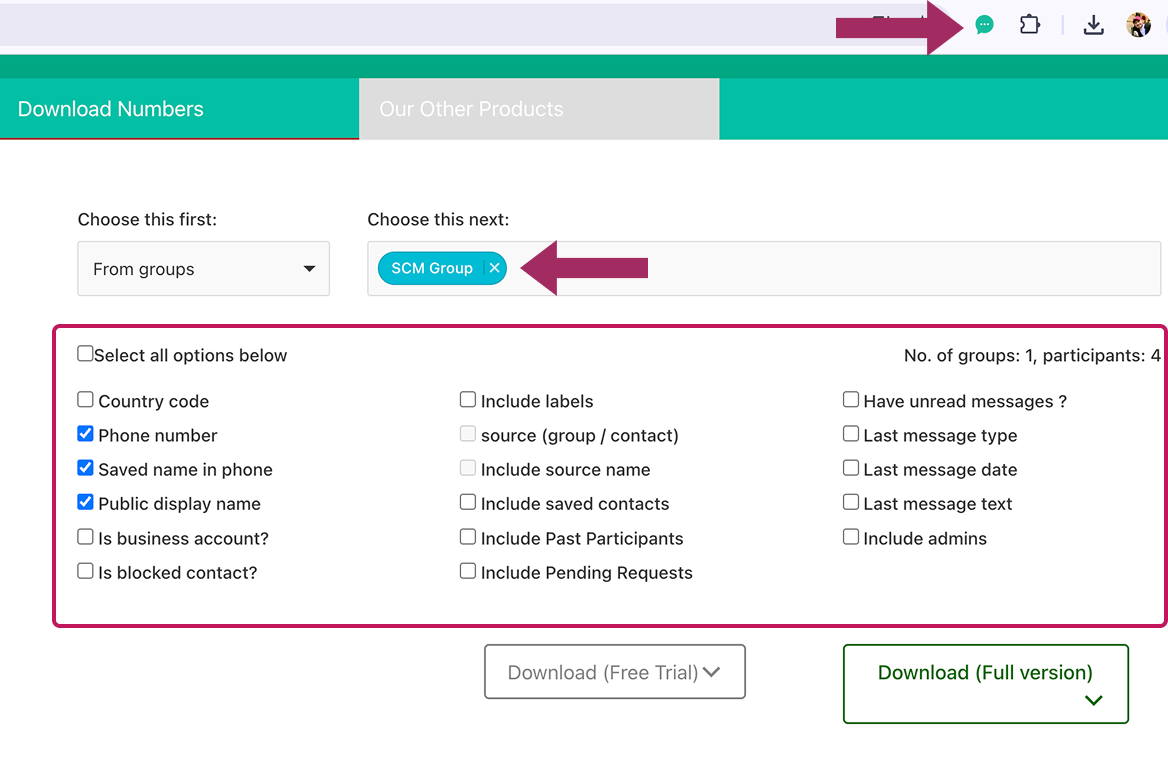This screenshot has height=770, width=1168.
Task: Enable the Country code checkbox
Action: pyautogui.click(x=85, y=400)
